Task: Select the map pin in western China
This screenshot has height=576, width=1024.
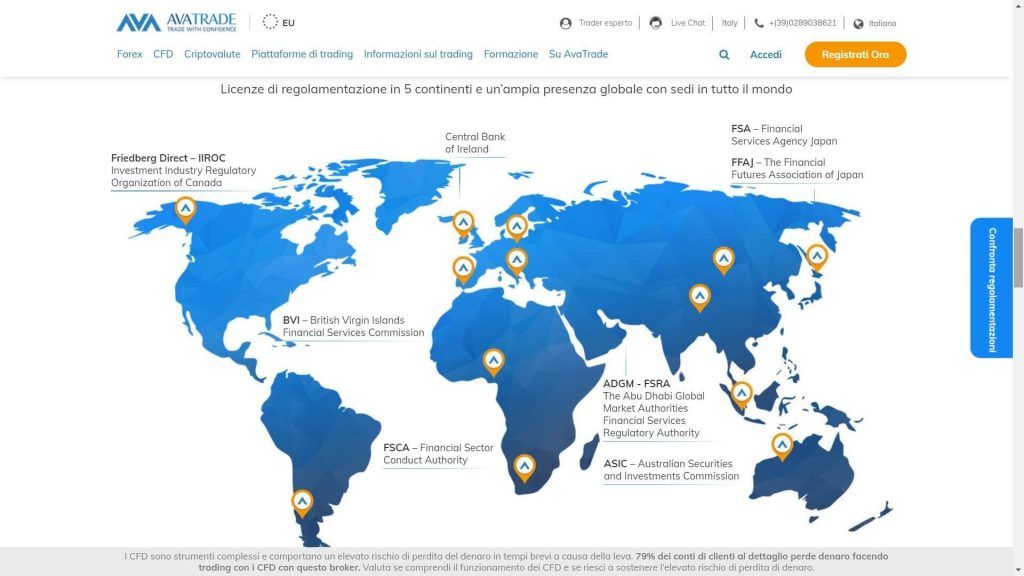Action: (x=699, y=298)
